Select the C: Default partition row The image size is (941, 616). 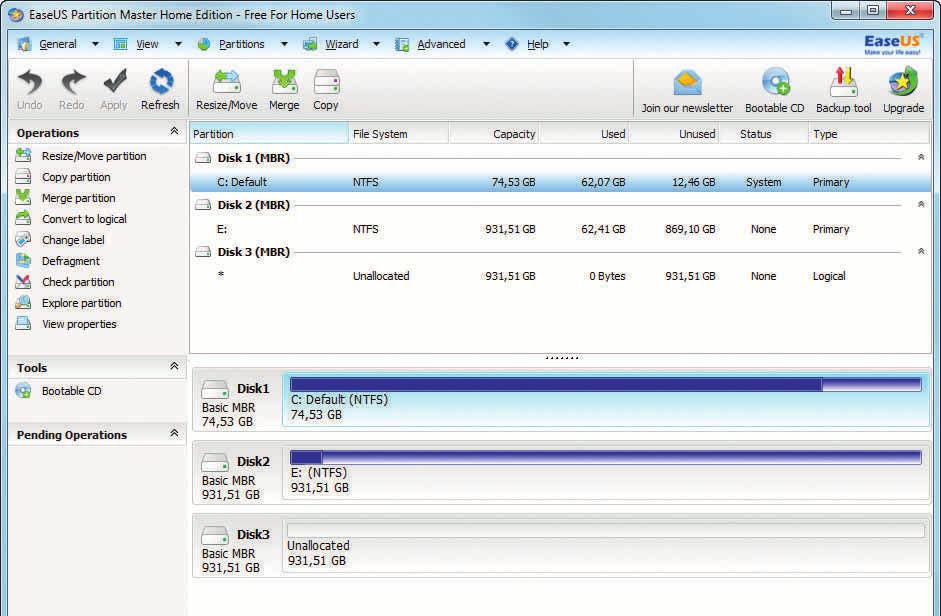click(560, 182)
